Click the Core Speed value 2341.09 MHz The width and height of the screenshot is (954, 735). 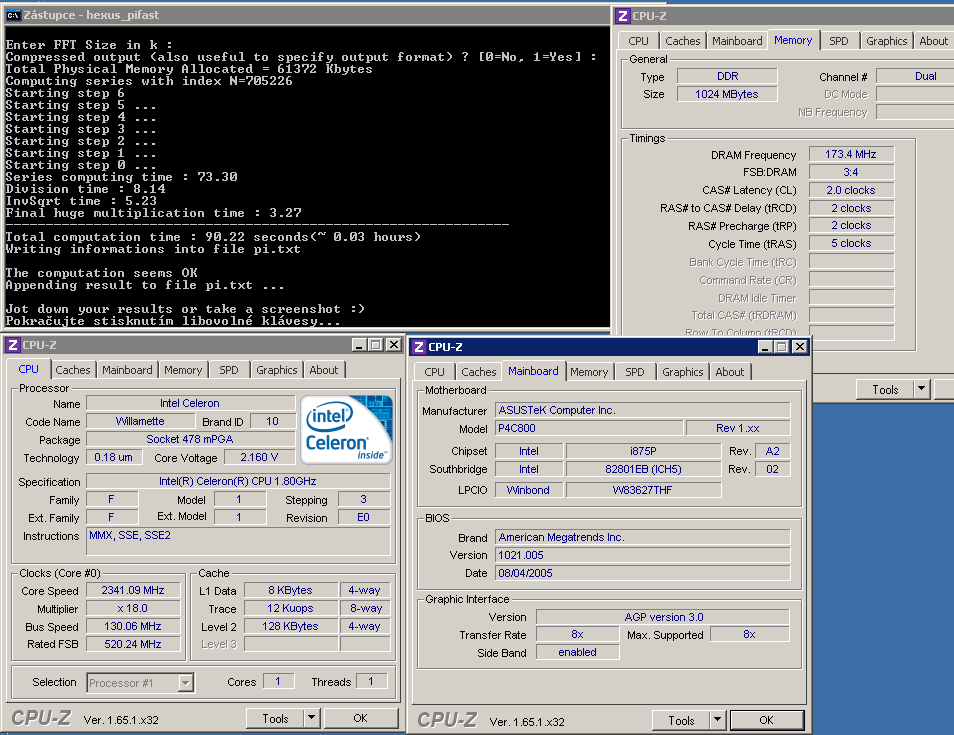(133, 590)
